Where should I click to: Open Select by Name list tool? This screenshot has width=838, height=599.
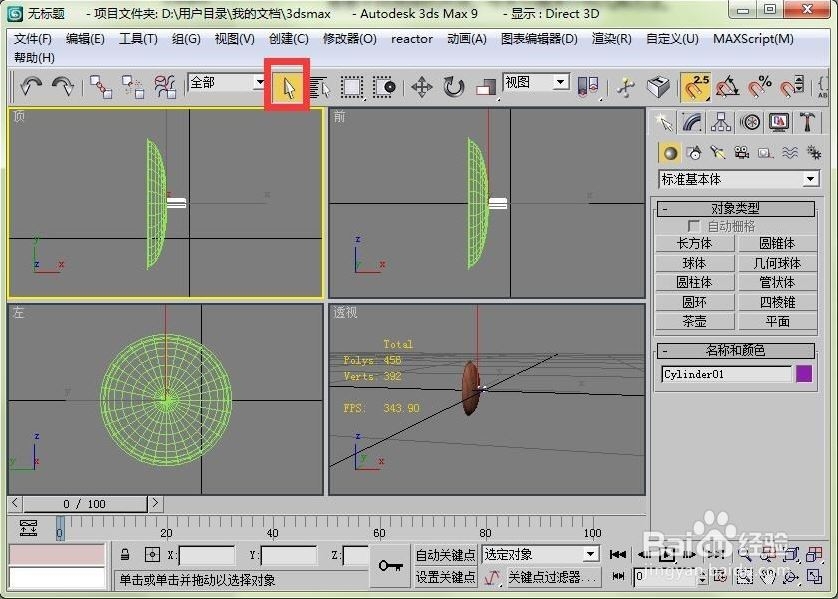(320, 87)
